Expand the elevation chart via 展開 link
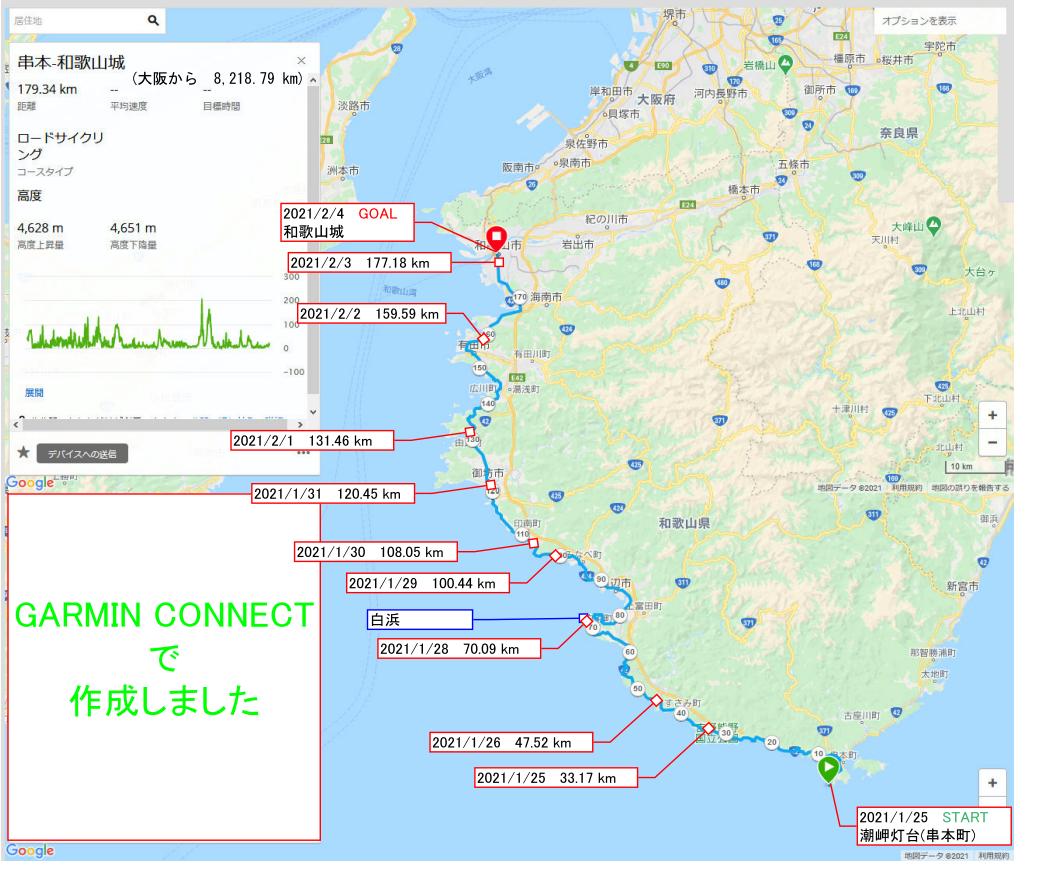 pos(34,392)
